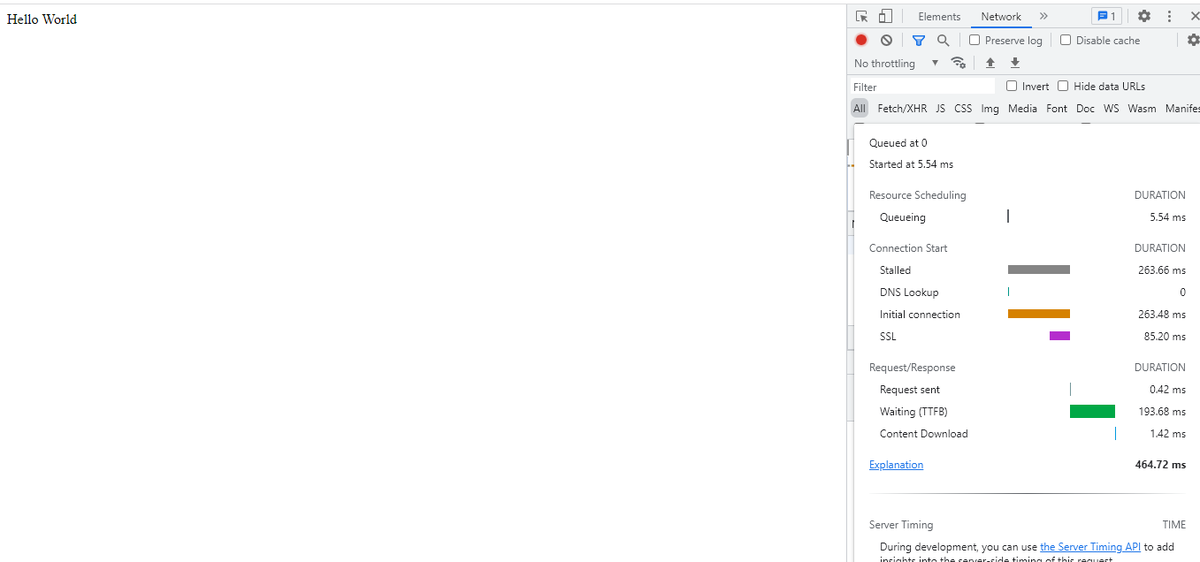This screenshot has width=1200, height=562.
Task: Export HAR file download arrow
Action: click(1015, 63)
